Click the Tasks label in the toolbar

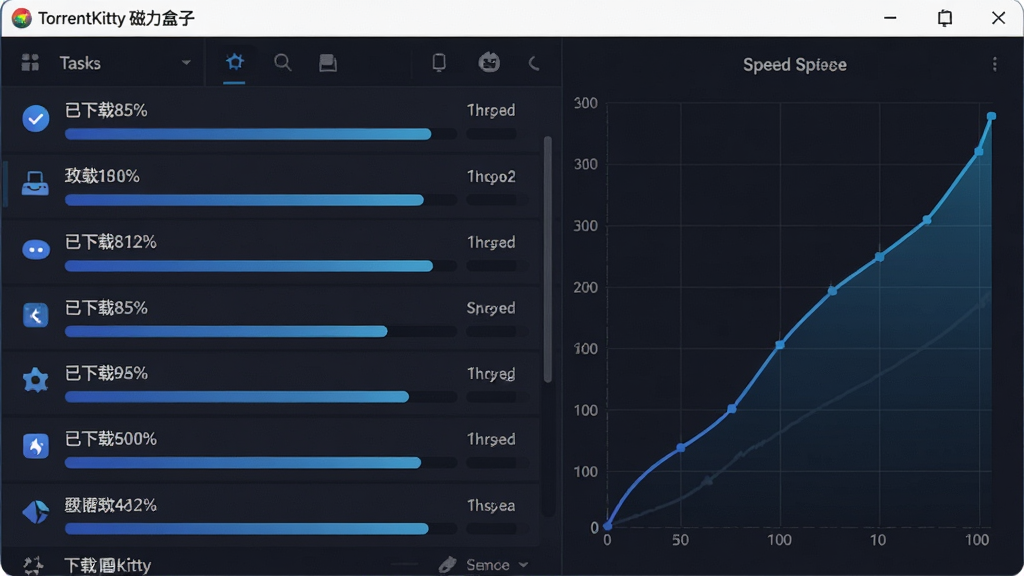pyautogui.click(x=80, y=63)
